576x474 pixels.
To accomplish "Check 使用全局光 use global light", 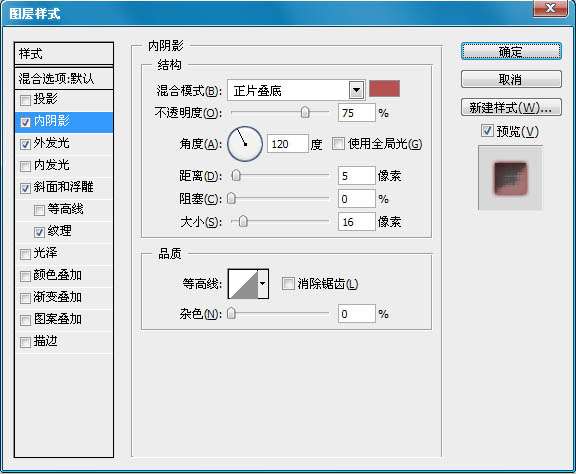I will (x=338, y=144).
